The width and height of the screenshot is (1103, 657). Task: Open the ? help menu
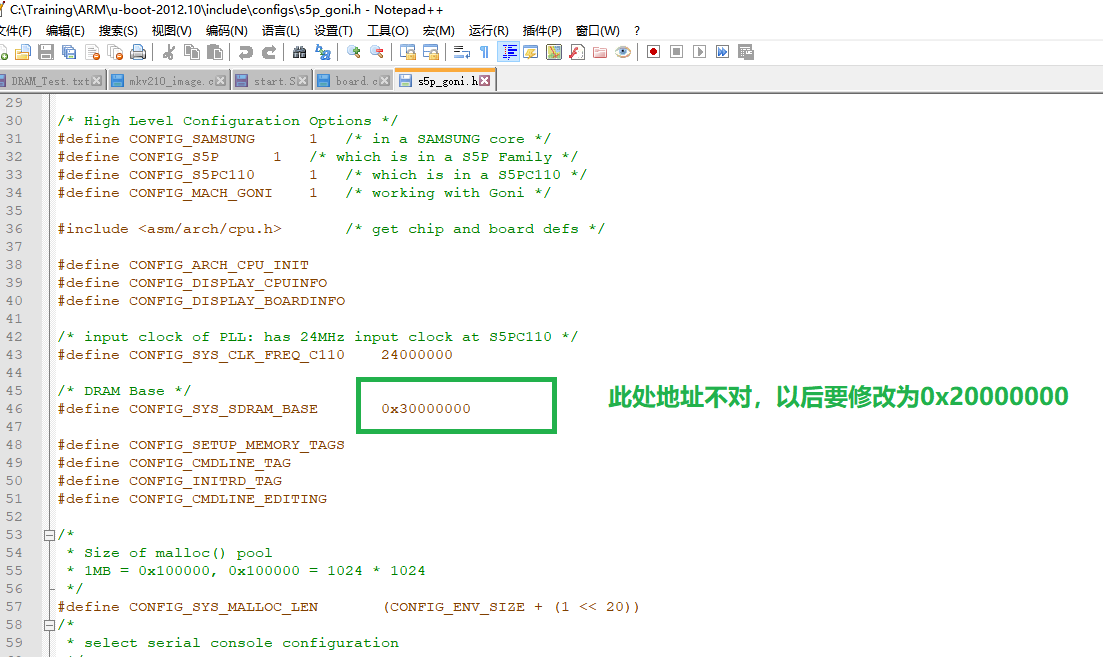coord(637,31)
